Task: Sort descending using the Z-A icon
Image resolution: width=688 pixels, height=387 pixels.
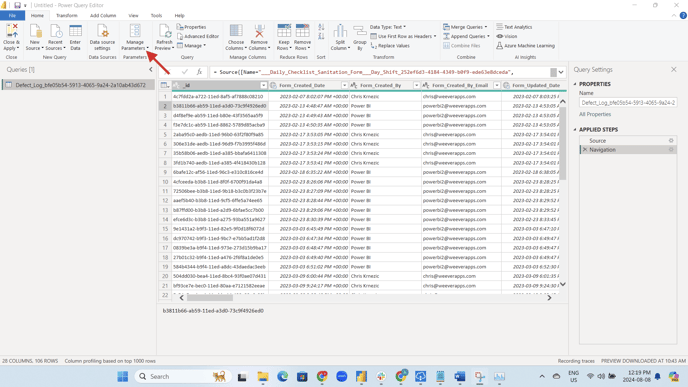Action: point(321,36)
